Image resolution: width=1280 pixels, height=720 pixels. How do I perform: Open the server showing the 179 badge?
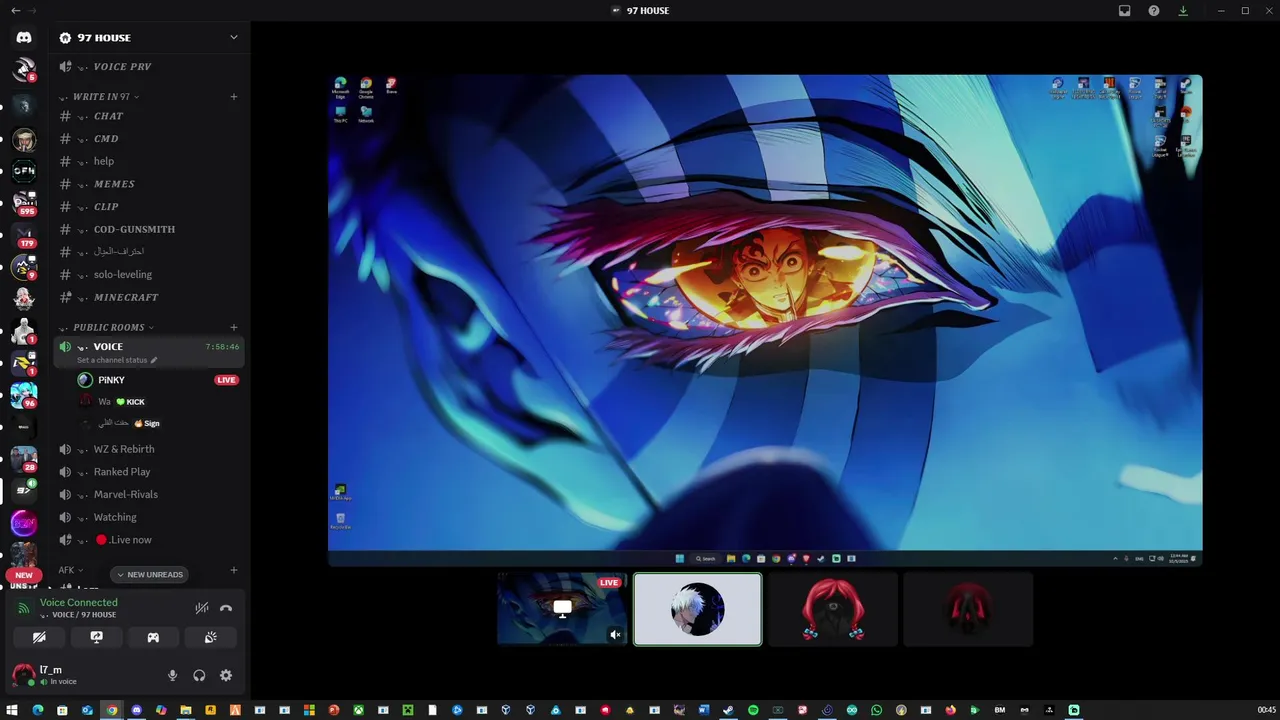(x=24, y=235)
